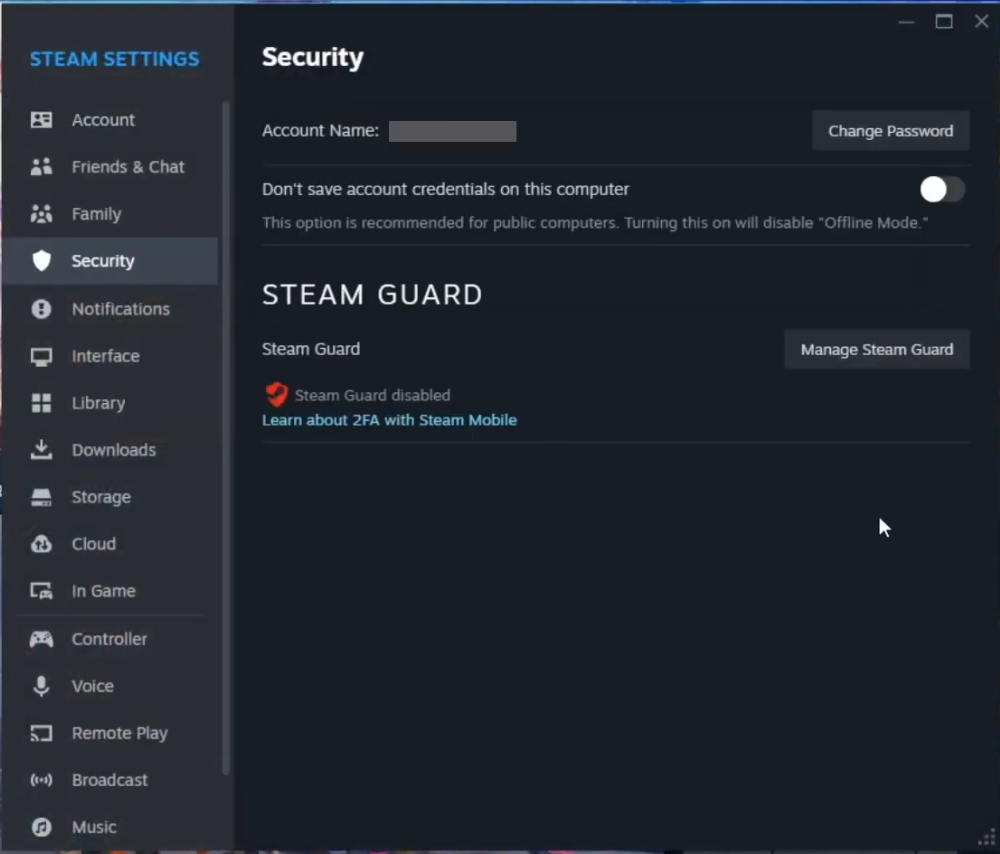Click the Account card icon in sidebar
This screenshot has height=854, width=1000.
tap(41, 120)
